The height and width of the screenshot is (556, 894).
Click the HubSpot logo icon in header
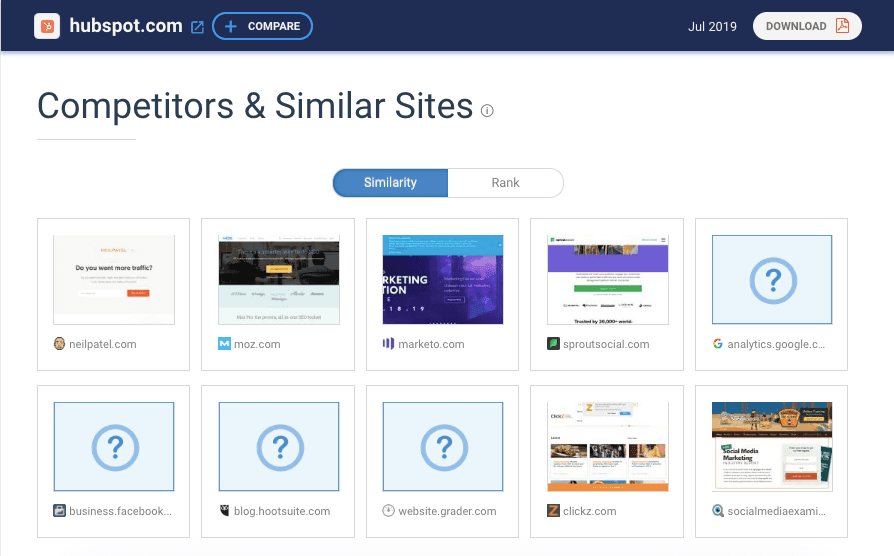point(47,26)
